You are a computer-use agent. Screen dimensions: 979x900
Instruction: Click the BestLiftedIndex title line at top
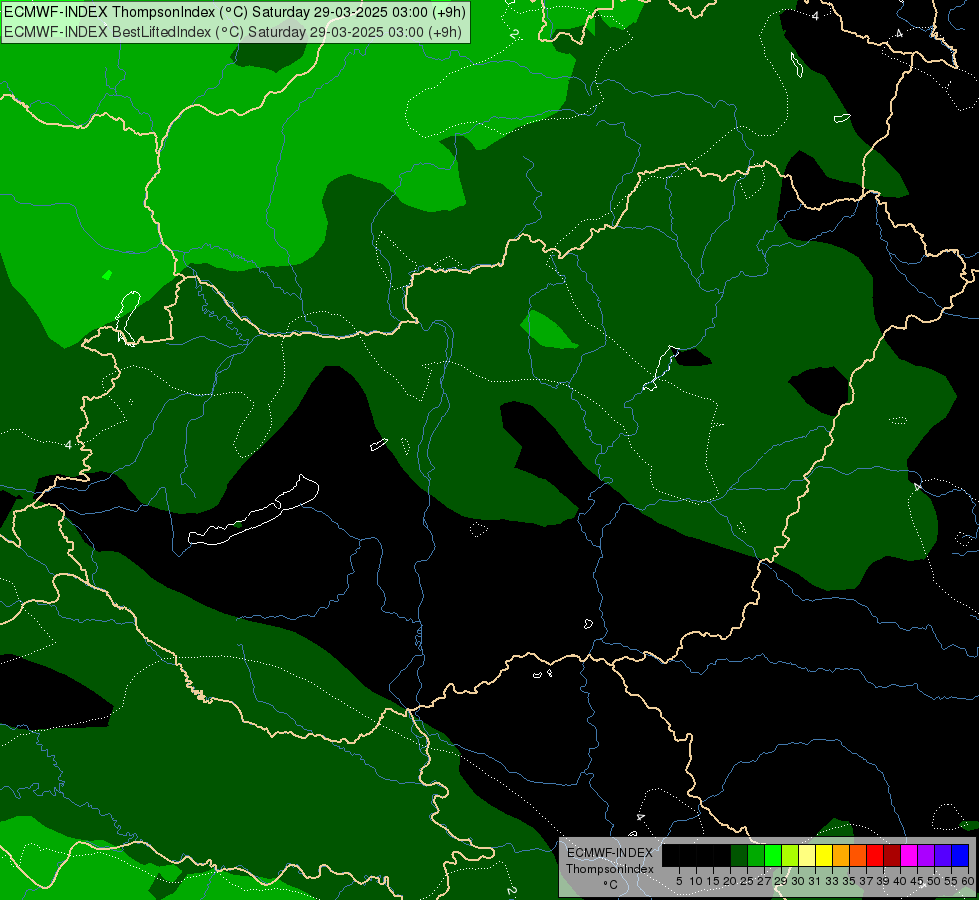(233, 32)
